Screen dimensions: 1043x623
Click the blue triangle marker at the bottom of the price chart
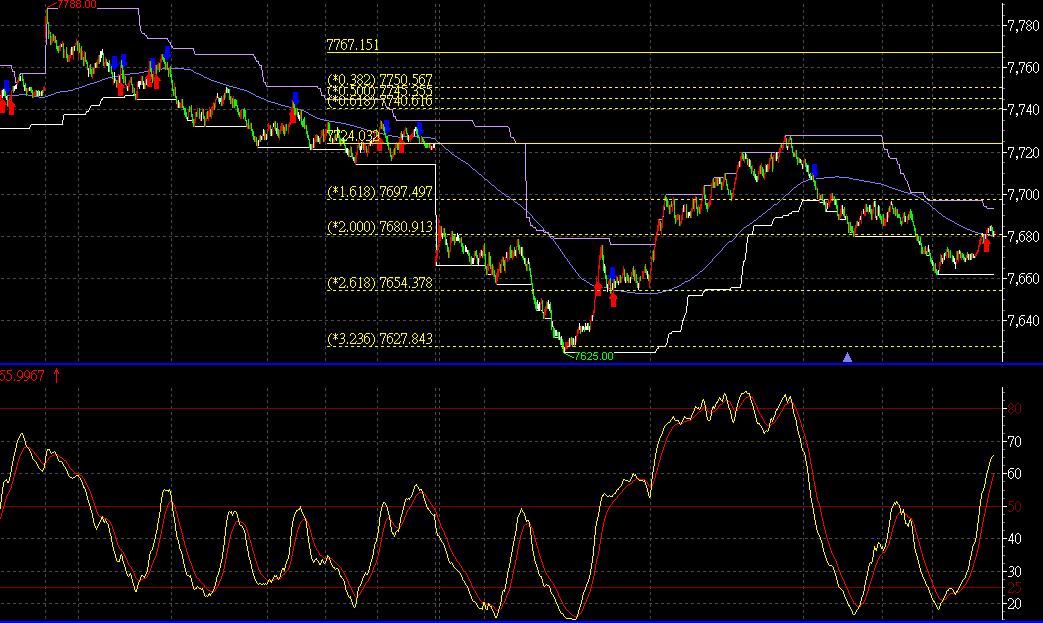847,358
